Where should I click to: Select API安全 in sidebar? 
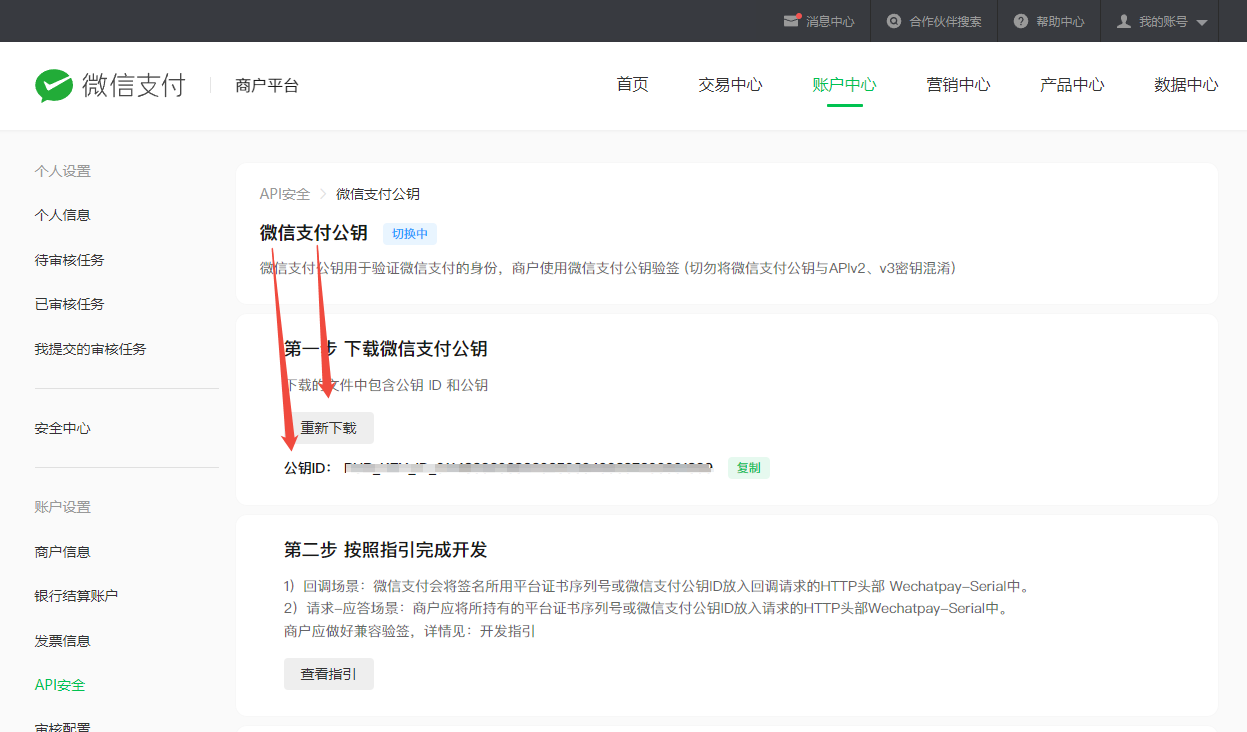[x=60, y=685]
